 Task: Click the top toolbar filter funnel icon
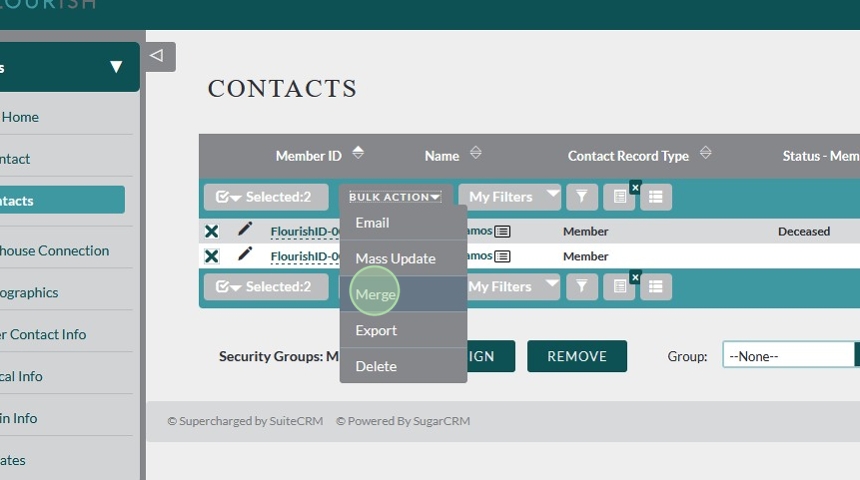[582, 197]
